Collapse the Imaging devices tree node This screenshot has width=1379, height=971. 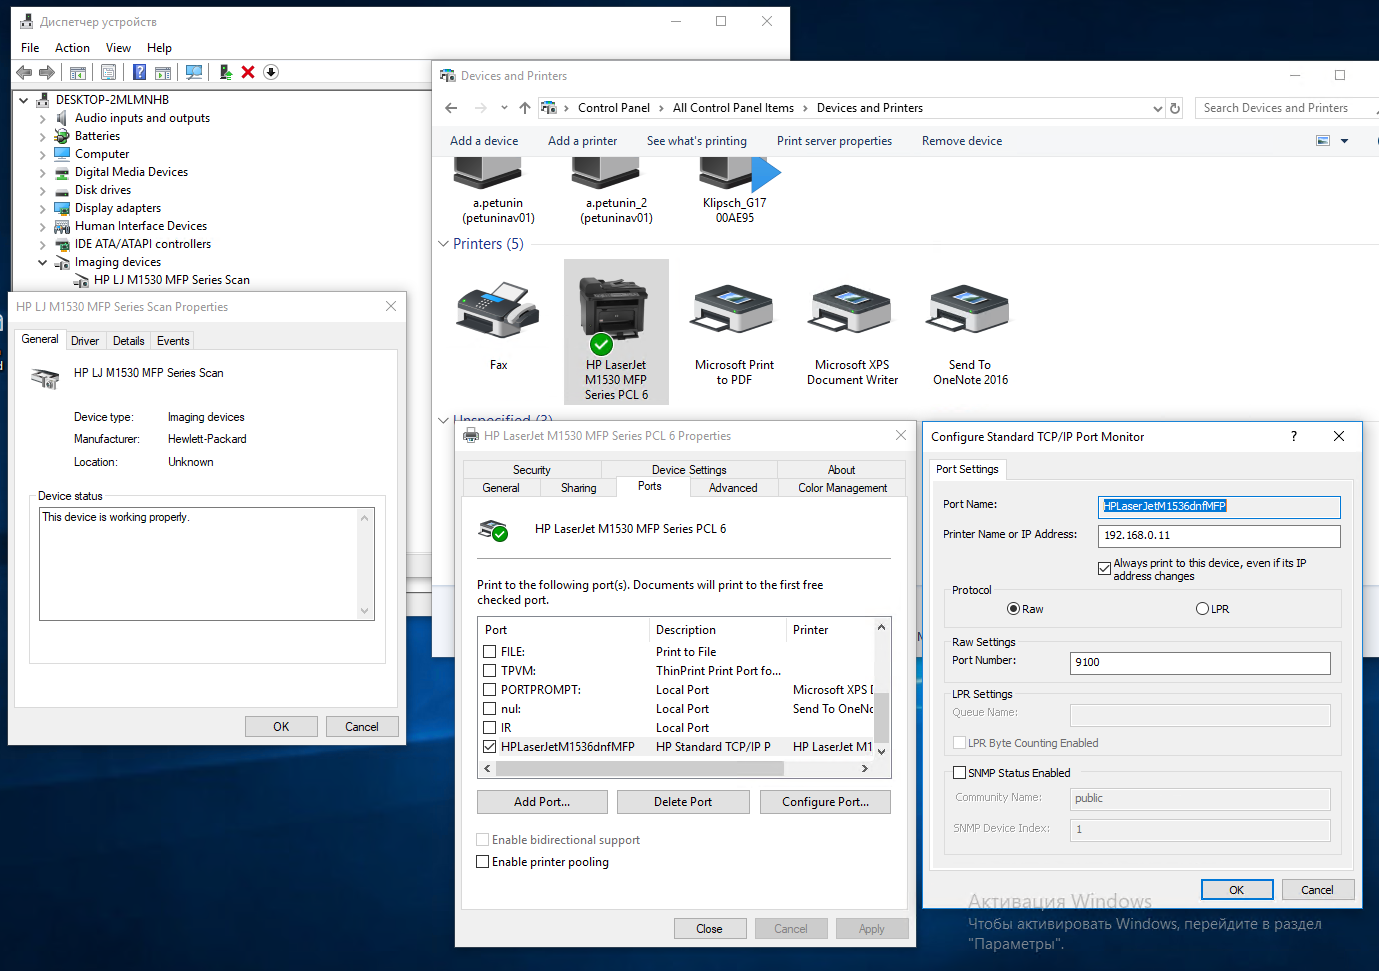(x=43, y=262)
